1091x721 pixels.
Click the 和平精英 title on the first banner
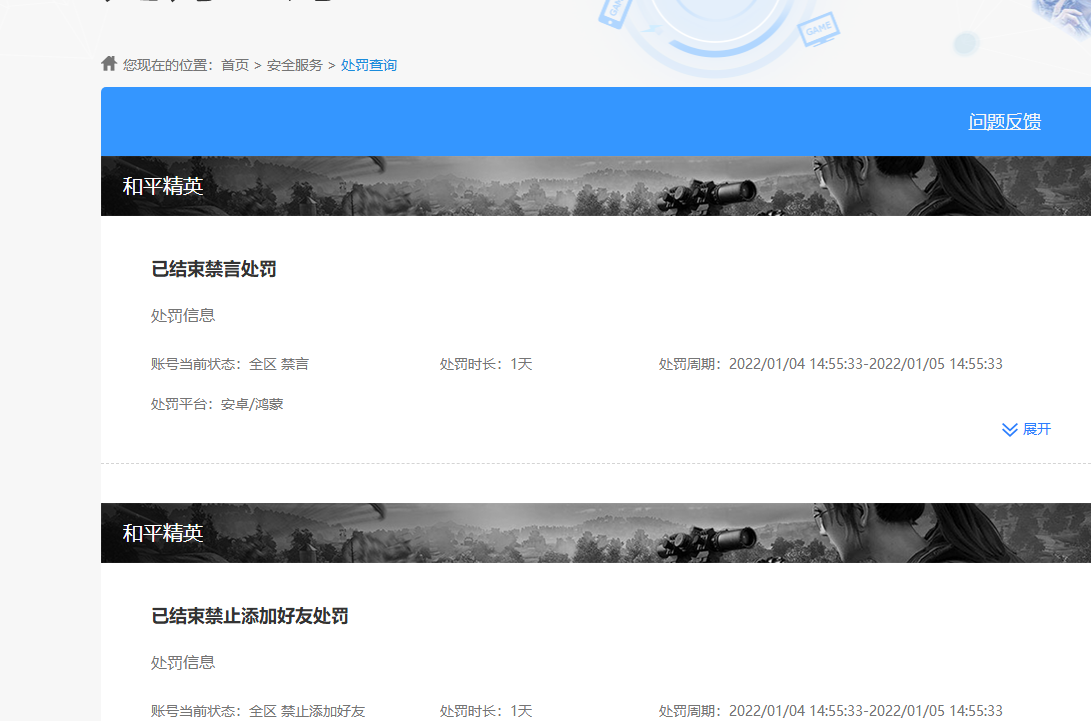[163, 184]
